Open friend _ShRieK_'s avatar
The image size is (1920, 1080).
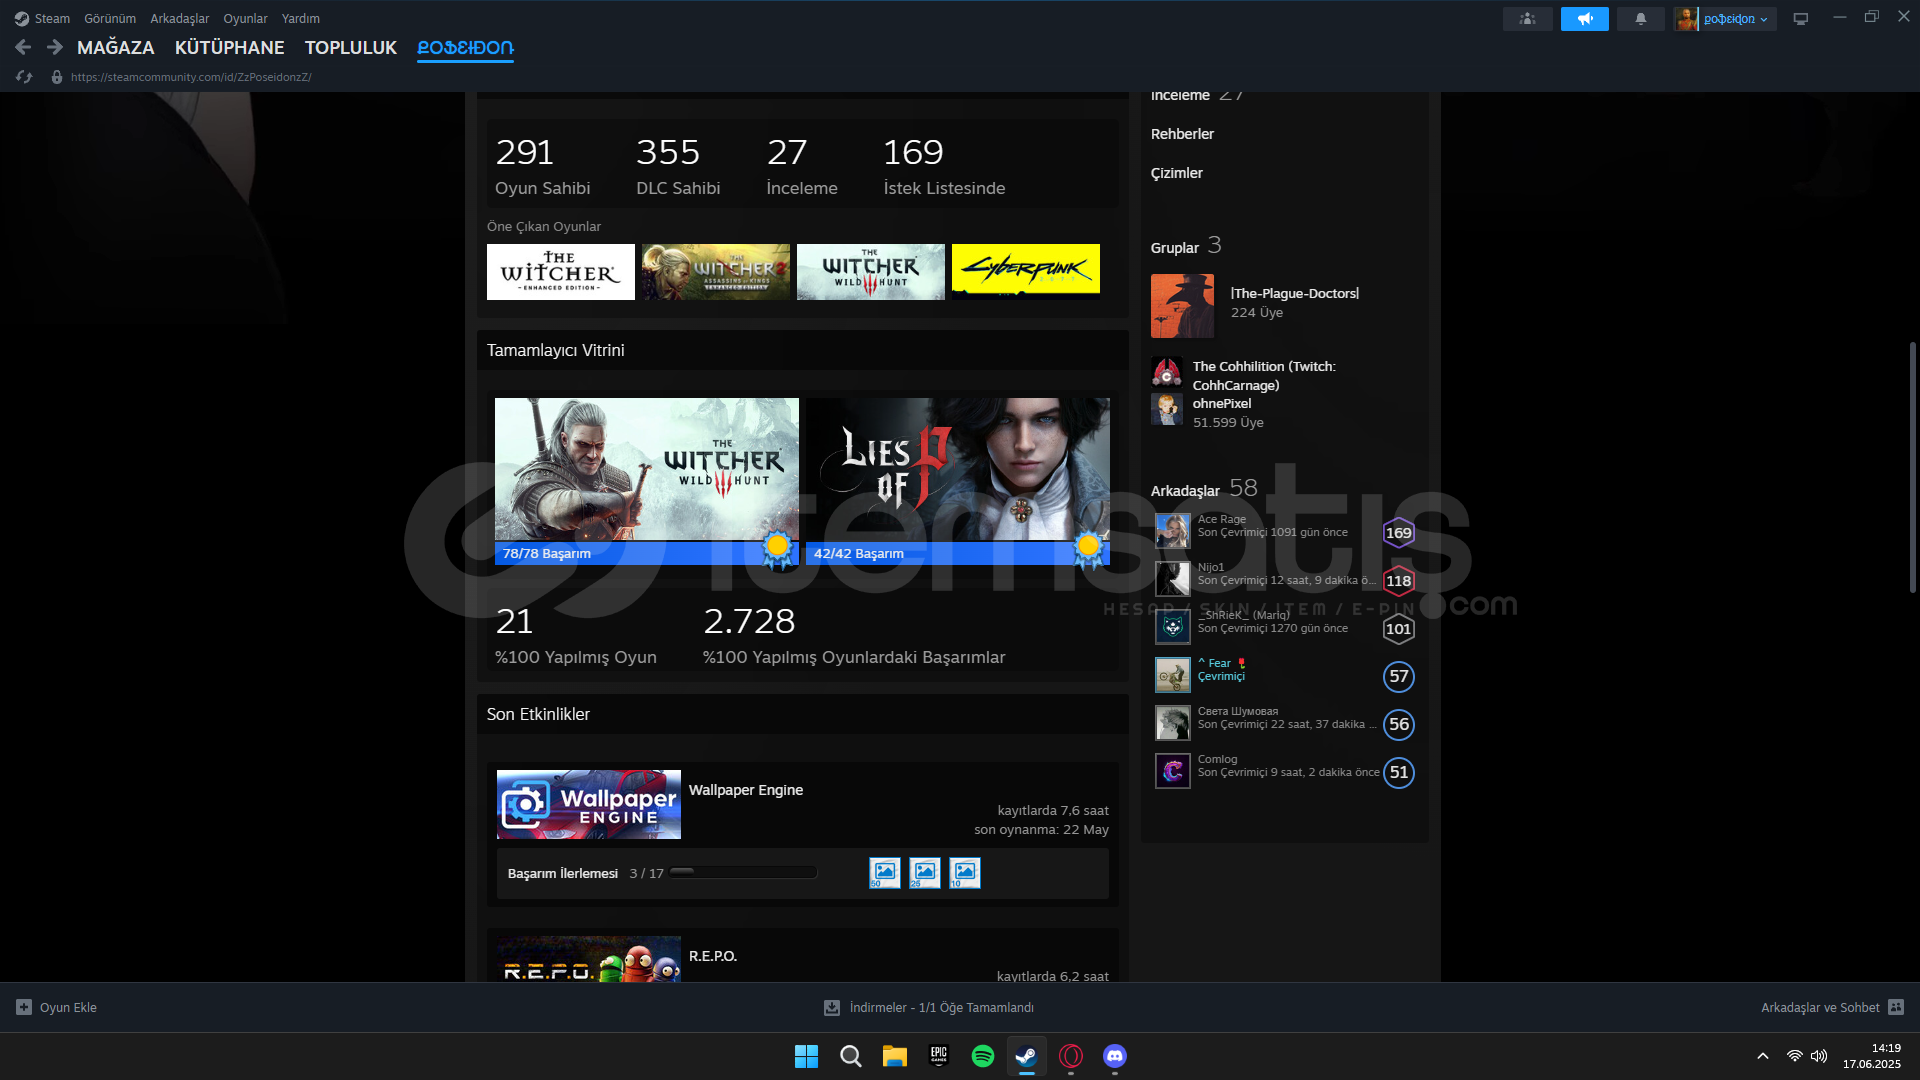[x=1173, y=627]
